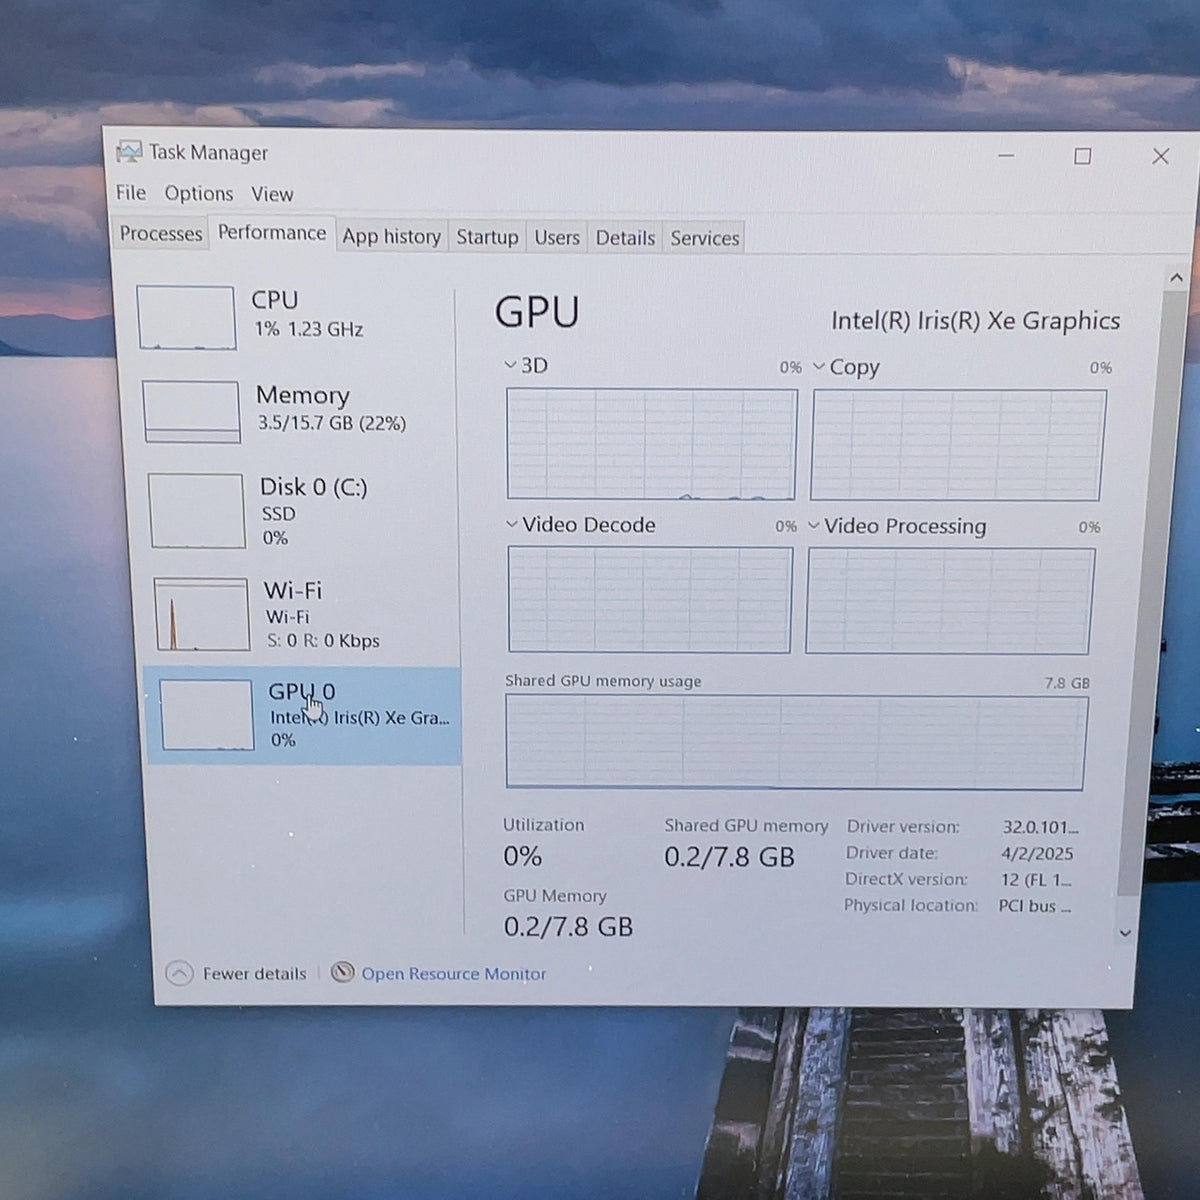Screen dimensions: 1200x1200
Task: Click the Copy engine usage graph
Action: (957, 445)
